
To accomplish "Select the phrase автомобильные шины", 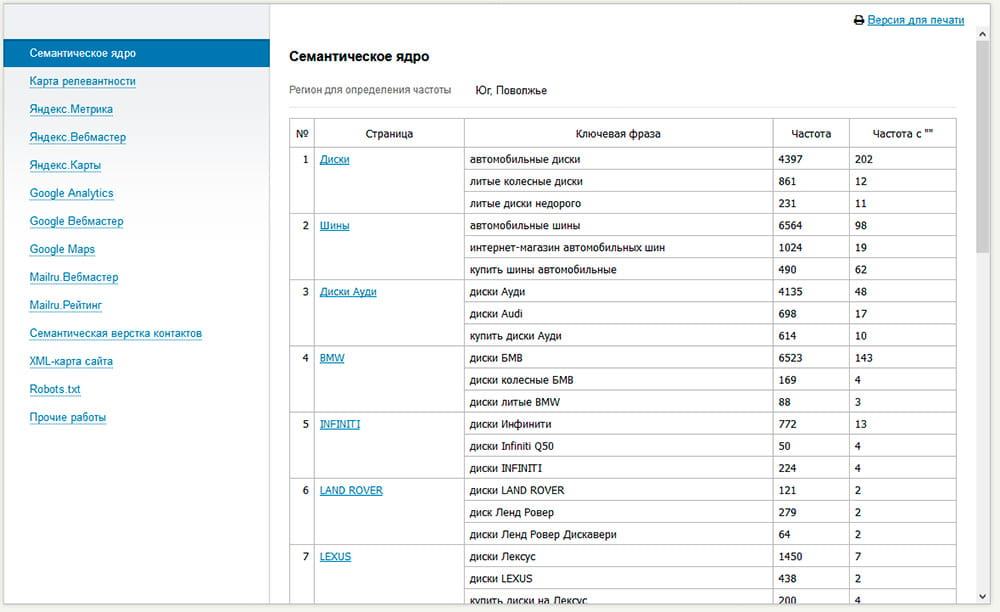I will click(x=525, y=226).
